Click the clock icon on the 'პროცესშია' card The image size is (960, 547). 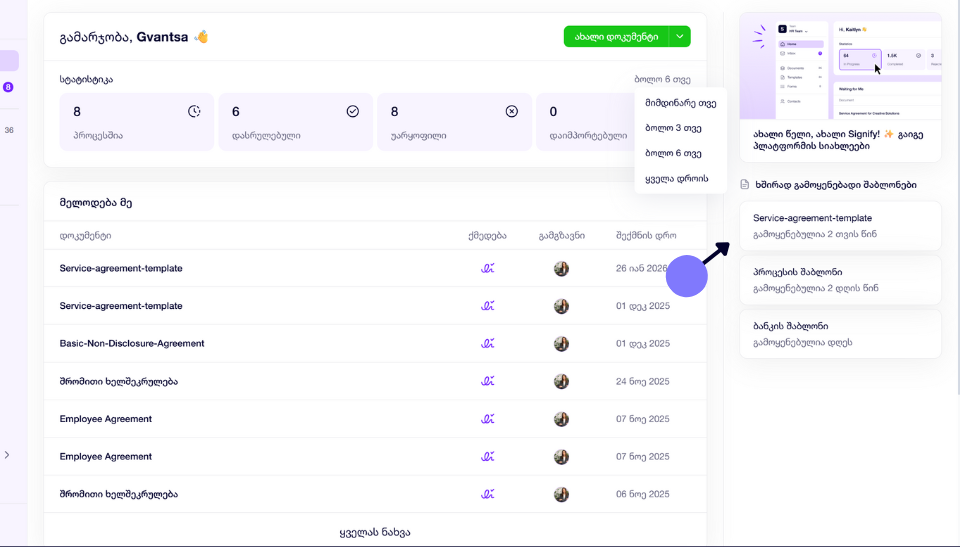pyautogui.click(x=194, y=111)
